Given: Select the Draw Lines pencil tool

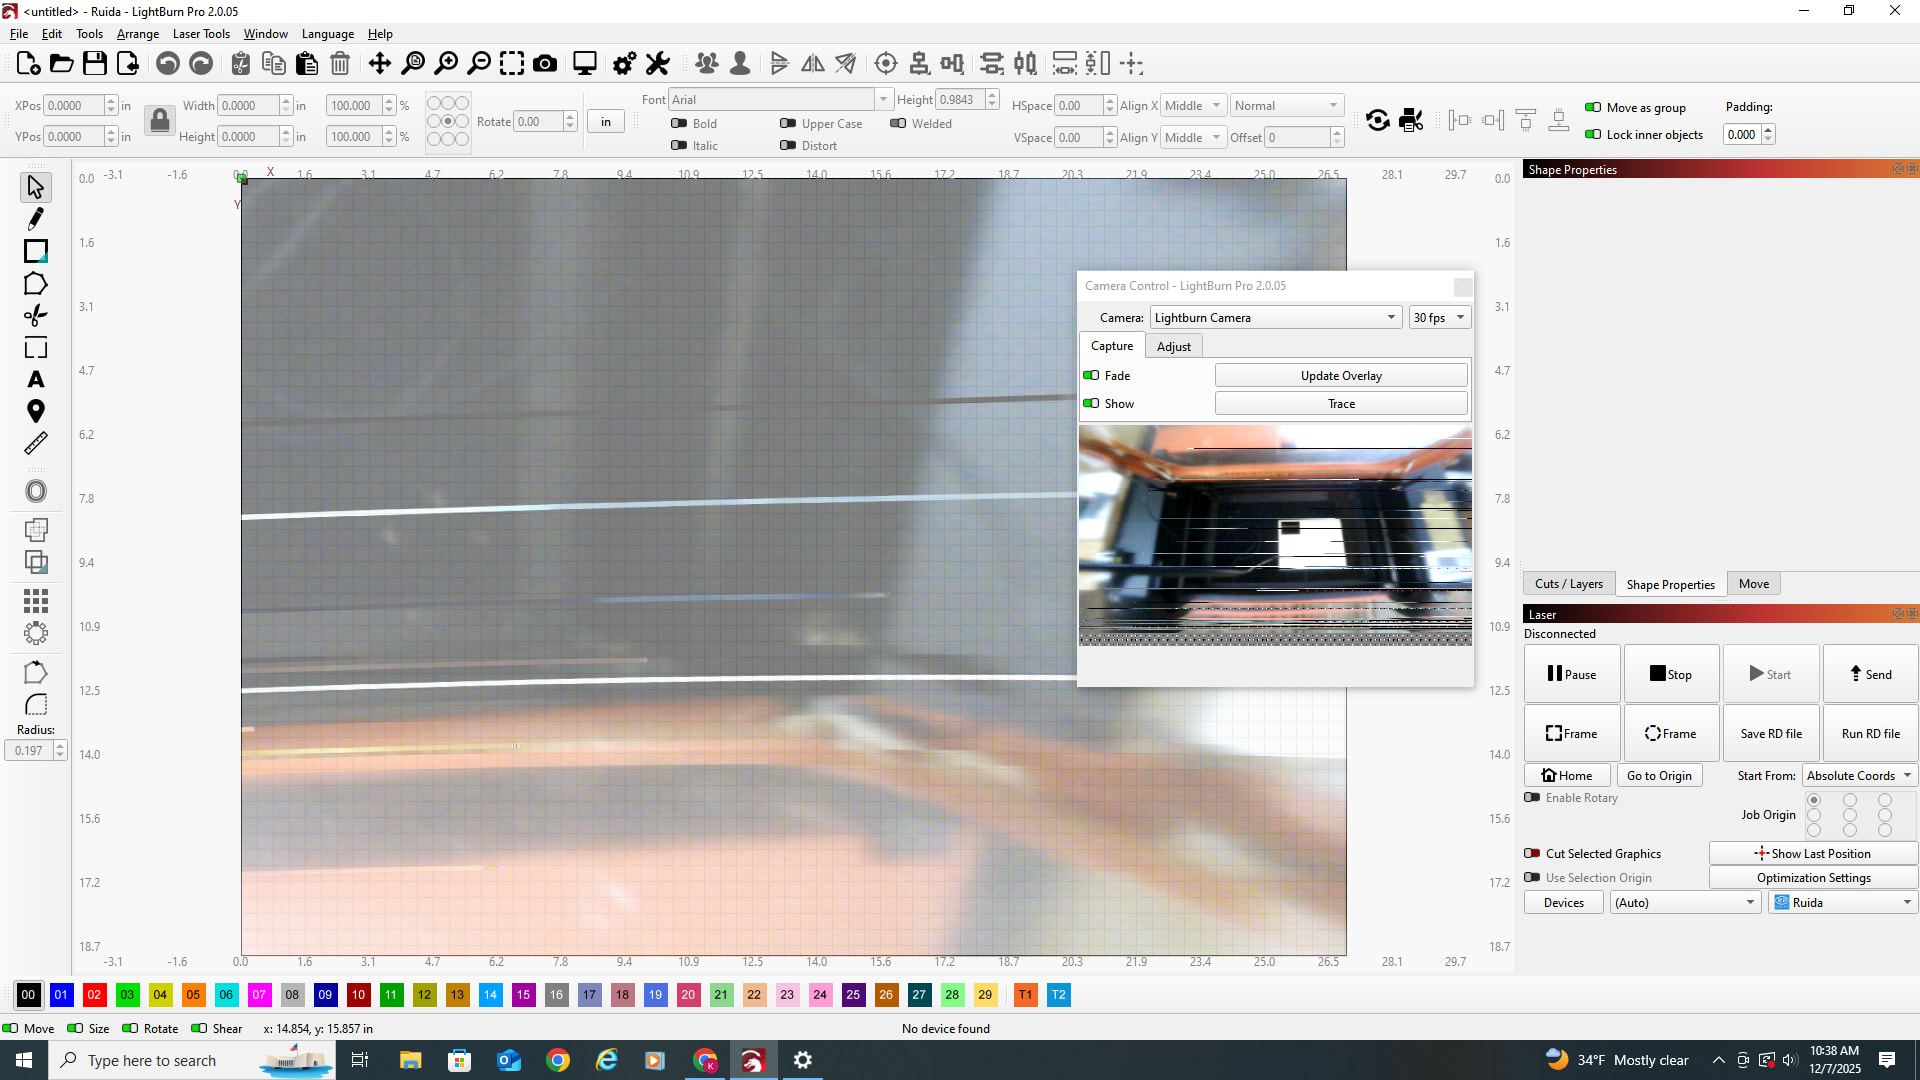Looking at the screenshot, I should point(36,219).
